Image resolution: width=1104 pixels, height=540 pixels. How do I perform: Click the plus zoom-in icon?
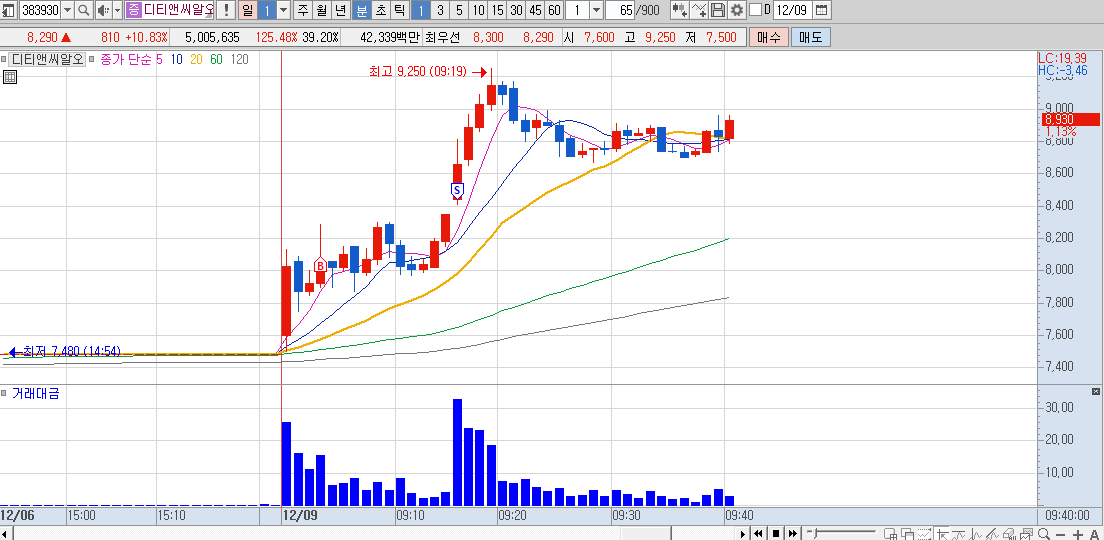tap(1078, 534)
